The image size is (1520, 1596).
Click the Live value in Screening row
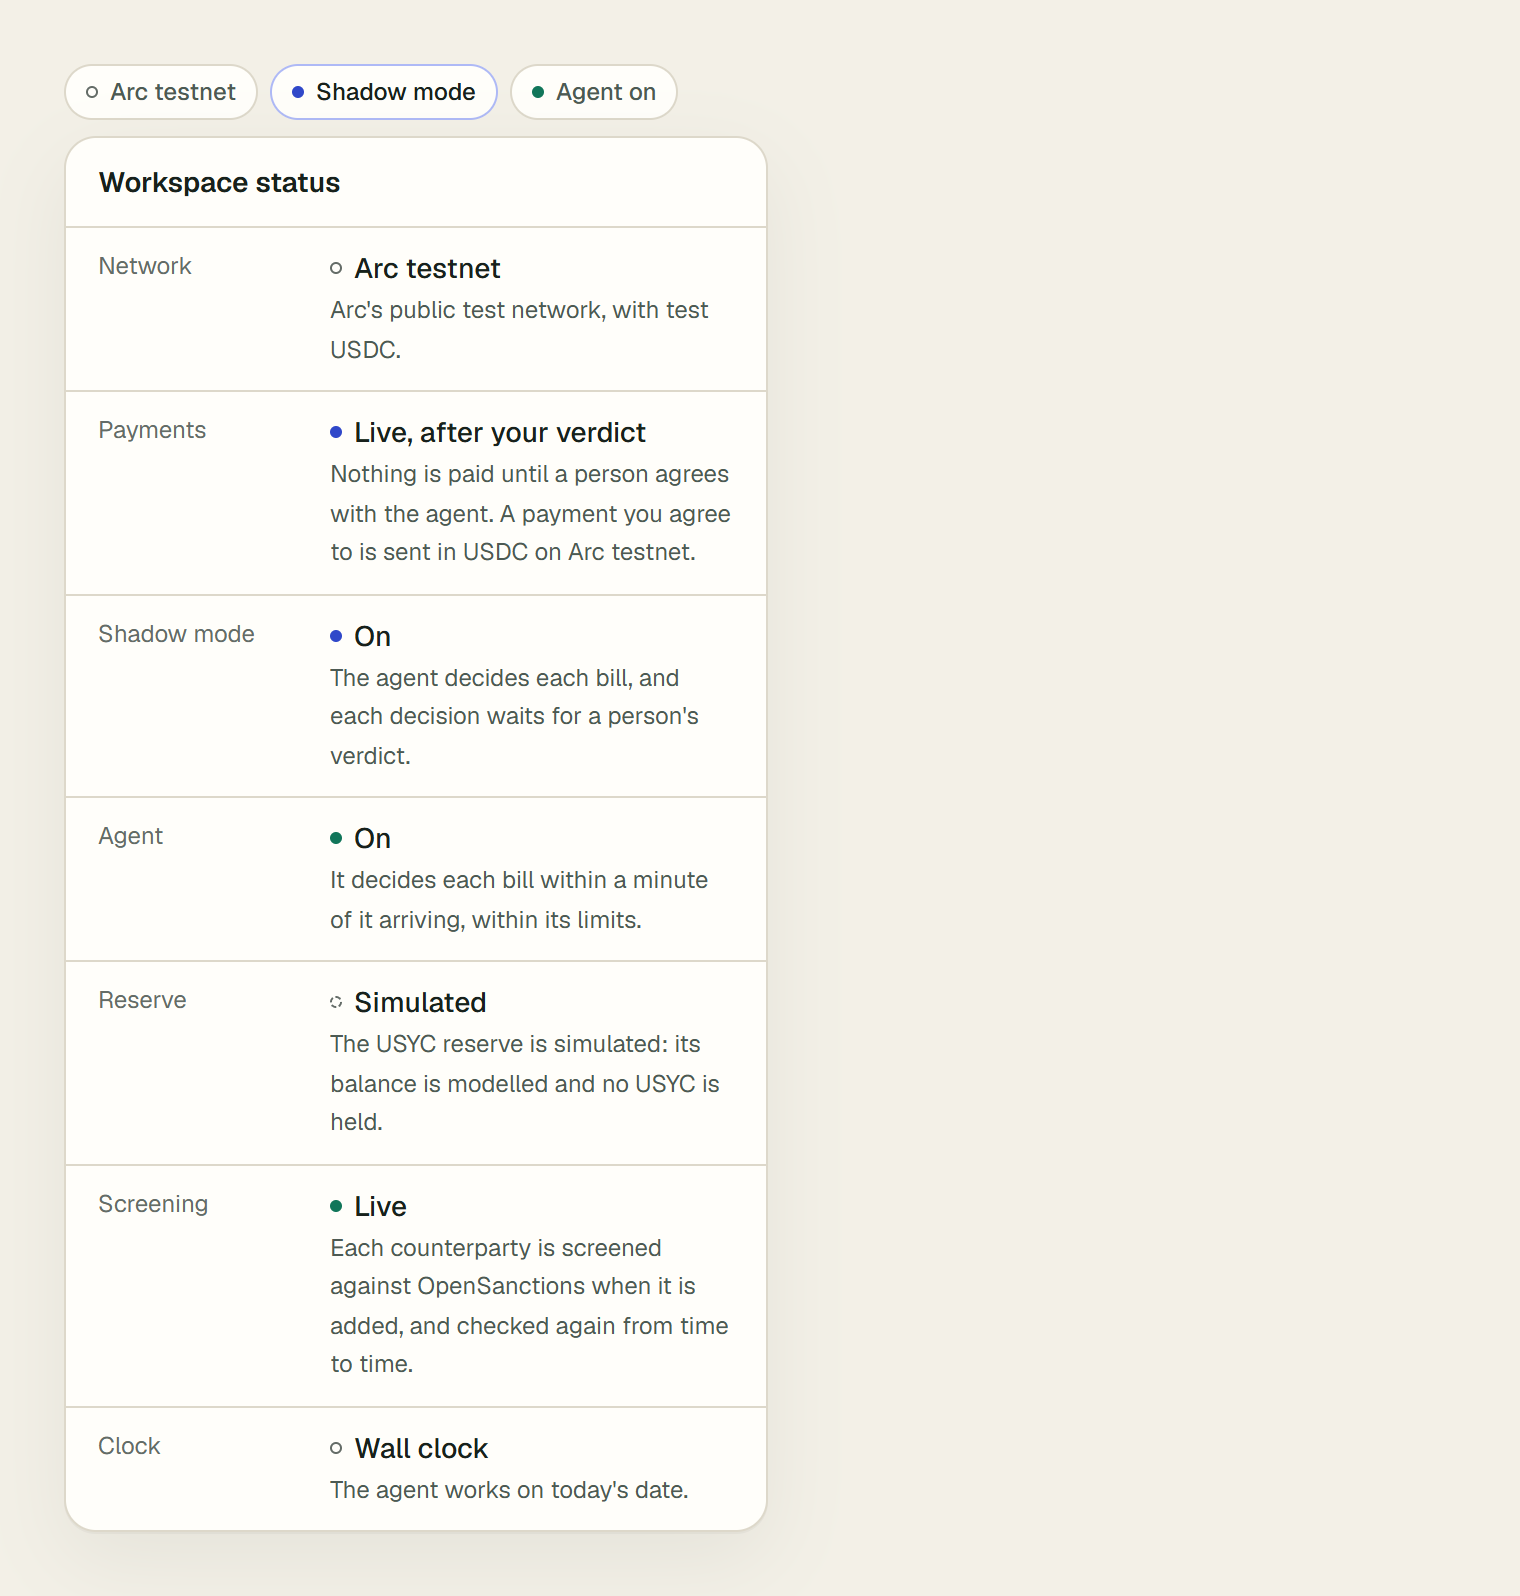pyautogui.click(x=380, y=1206)
